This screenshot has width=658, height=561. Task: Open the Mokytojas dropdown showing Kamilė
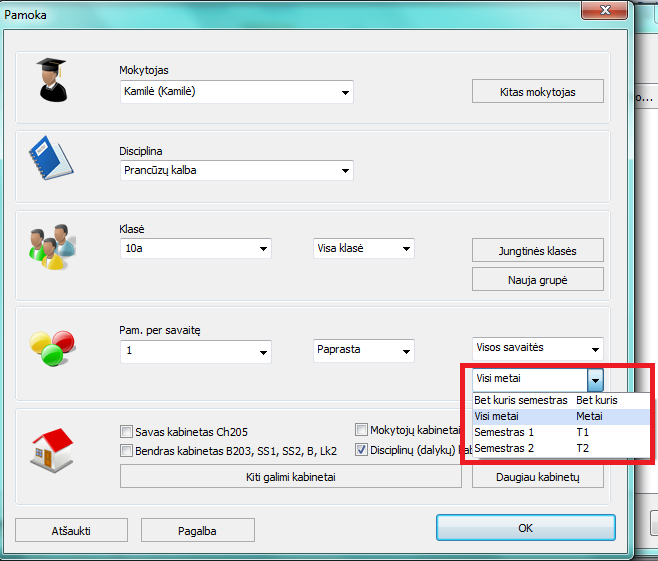[235, 92]
